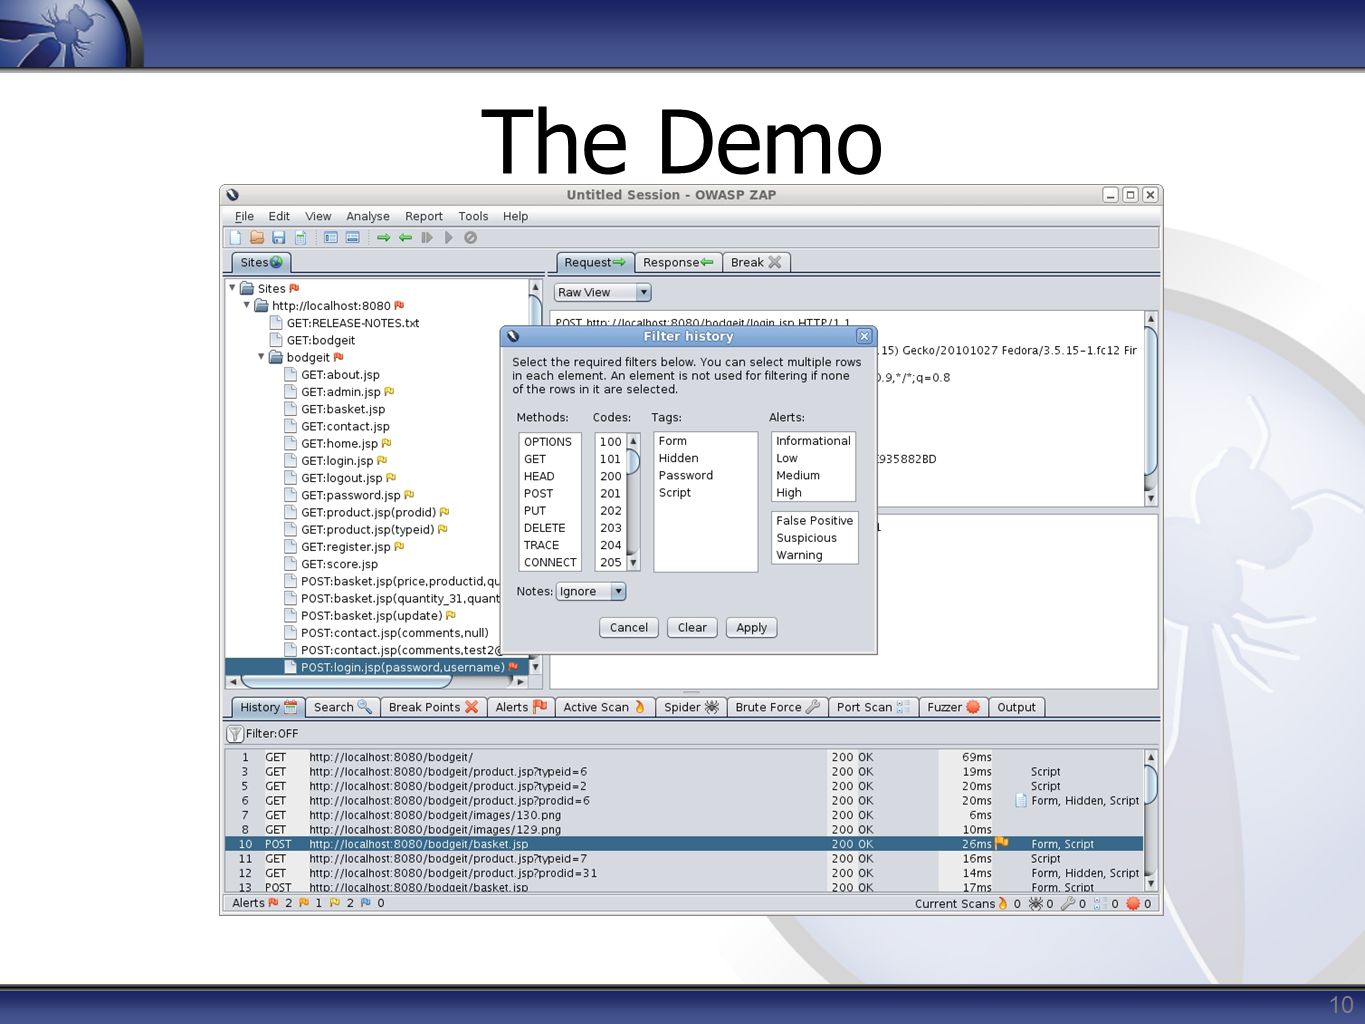
Task: Select the Password tag in the Tags list
Action: point(705,475)
